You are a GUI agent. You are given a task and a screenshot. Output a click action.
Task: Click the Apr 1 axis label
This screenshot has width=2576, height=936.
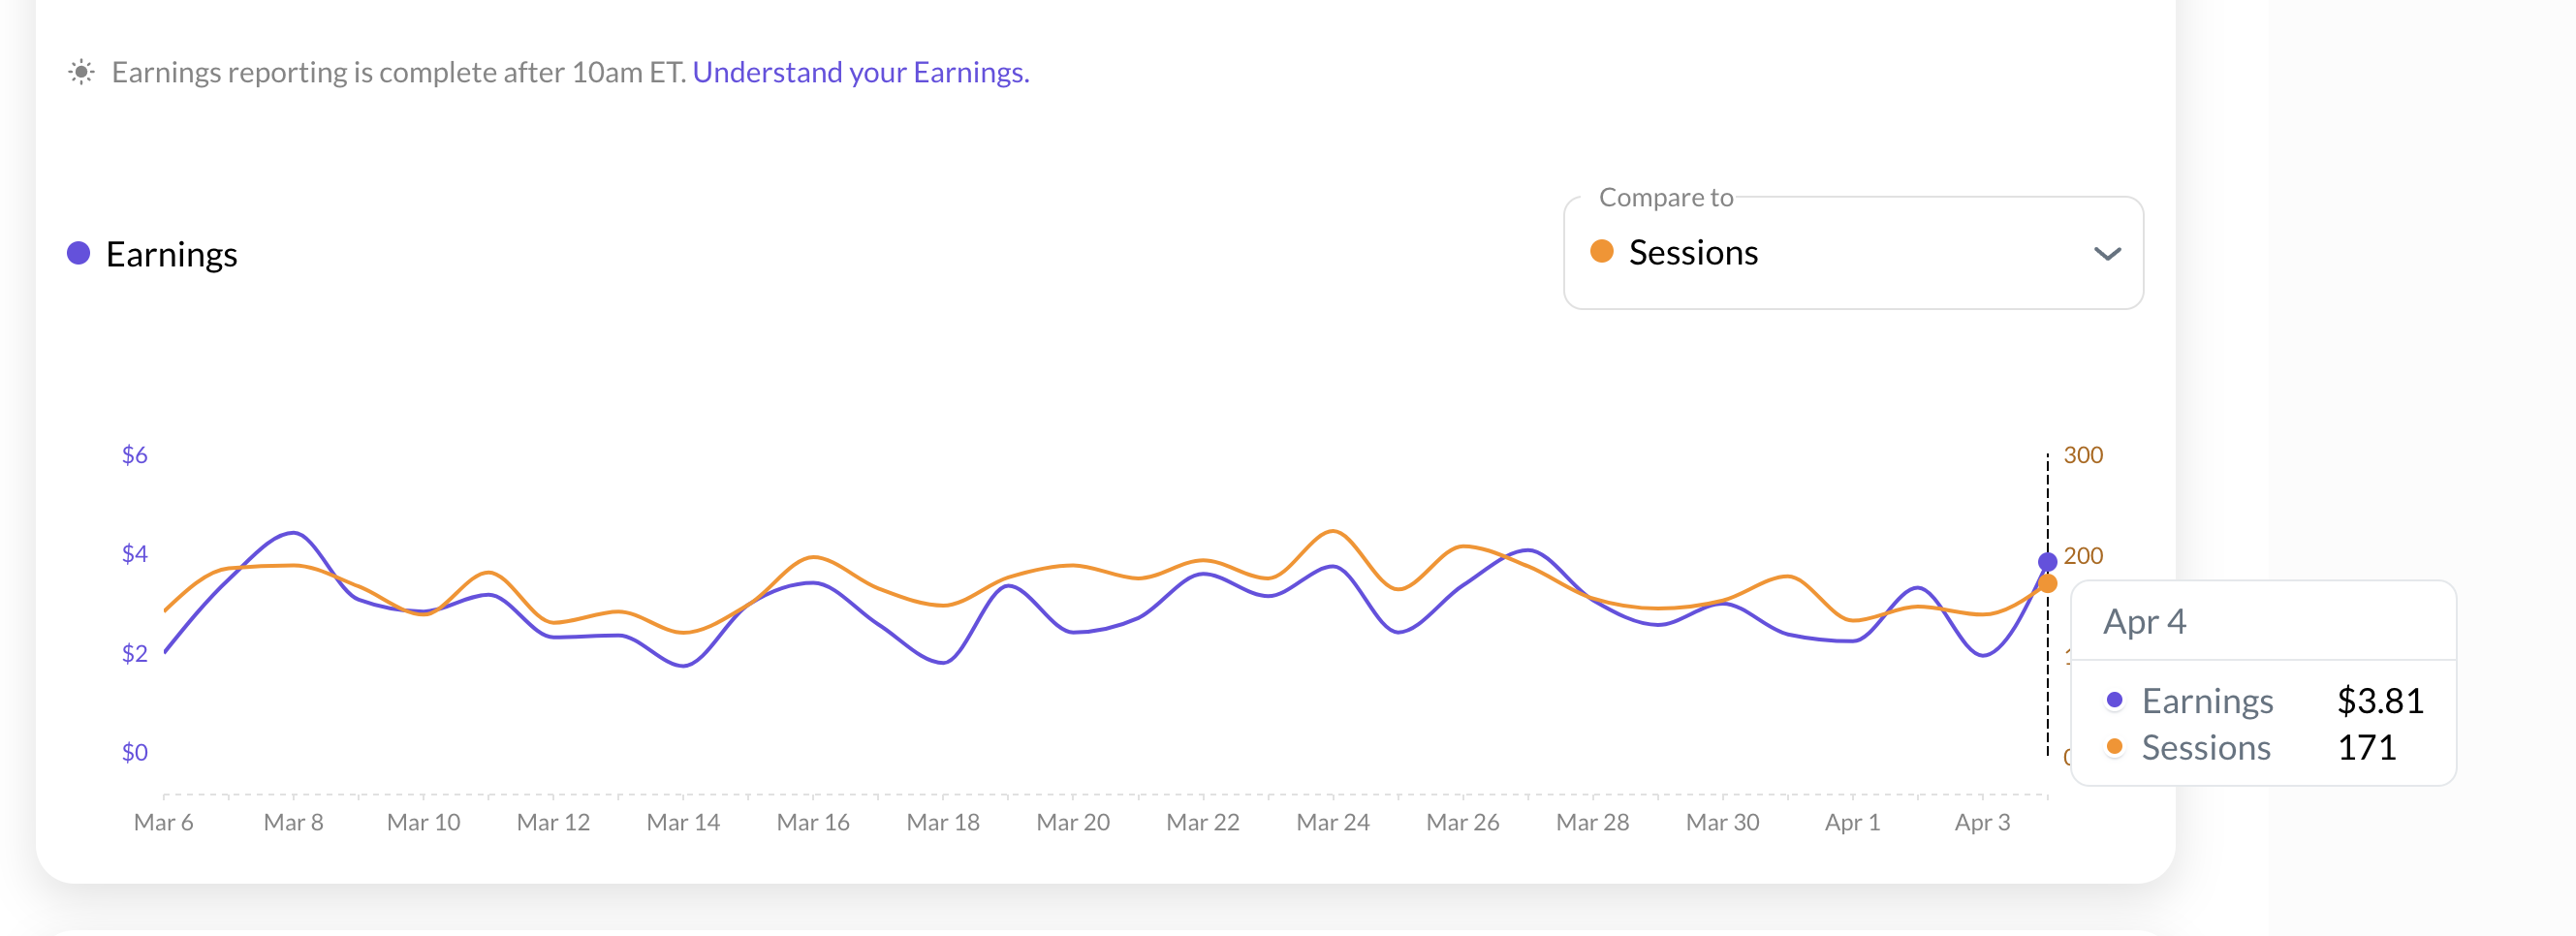(x=1852, y=822)
